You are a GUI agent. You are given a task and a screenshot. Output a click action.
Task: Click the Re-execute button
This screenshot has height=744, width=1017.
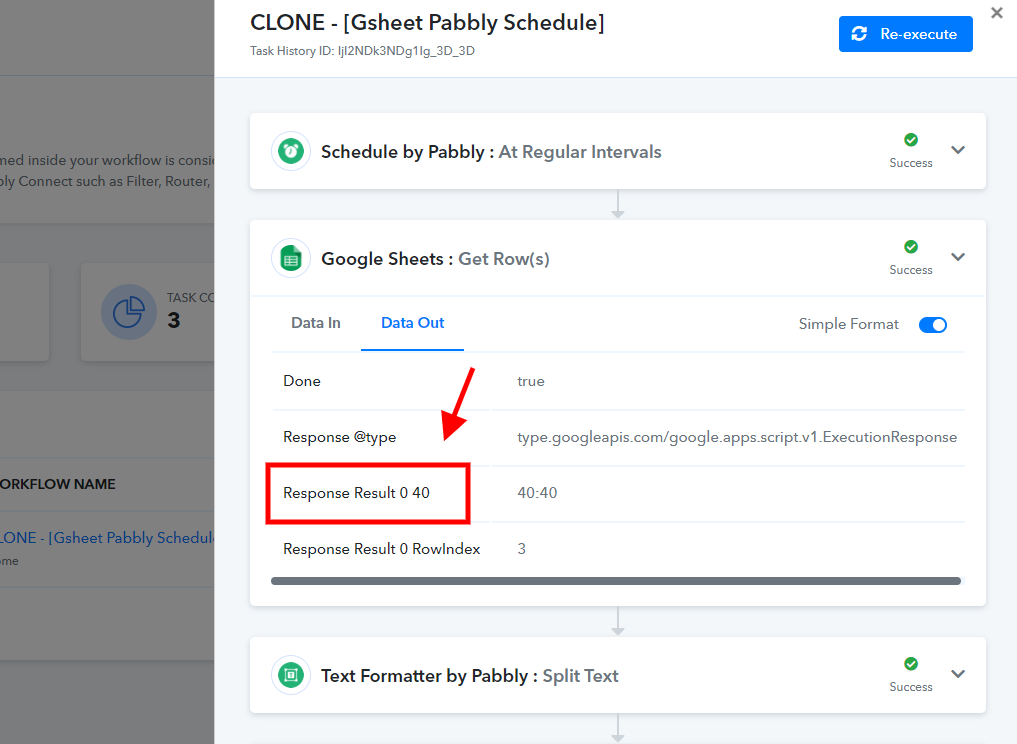click(x=905, y=34)
